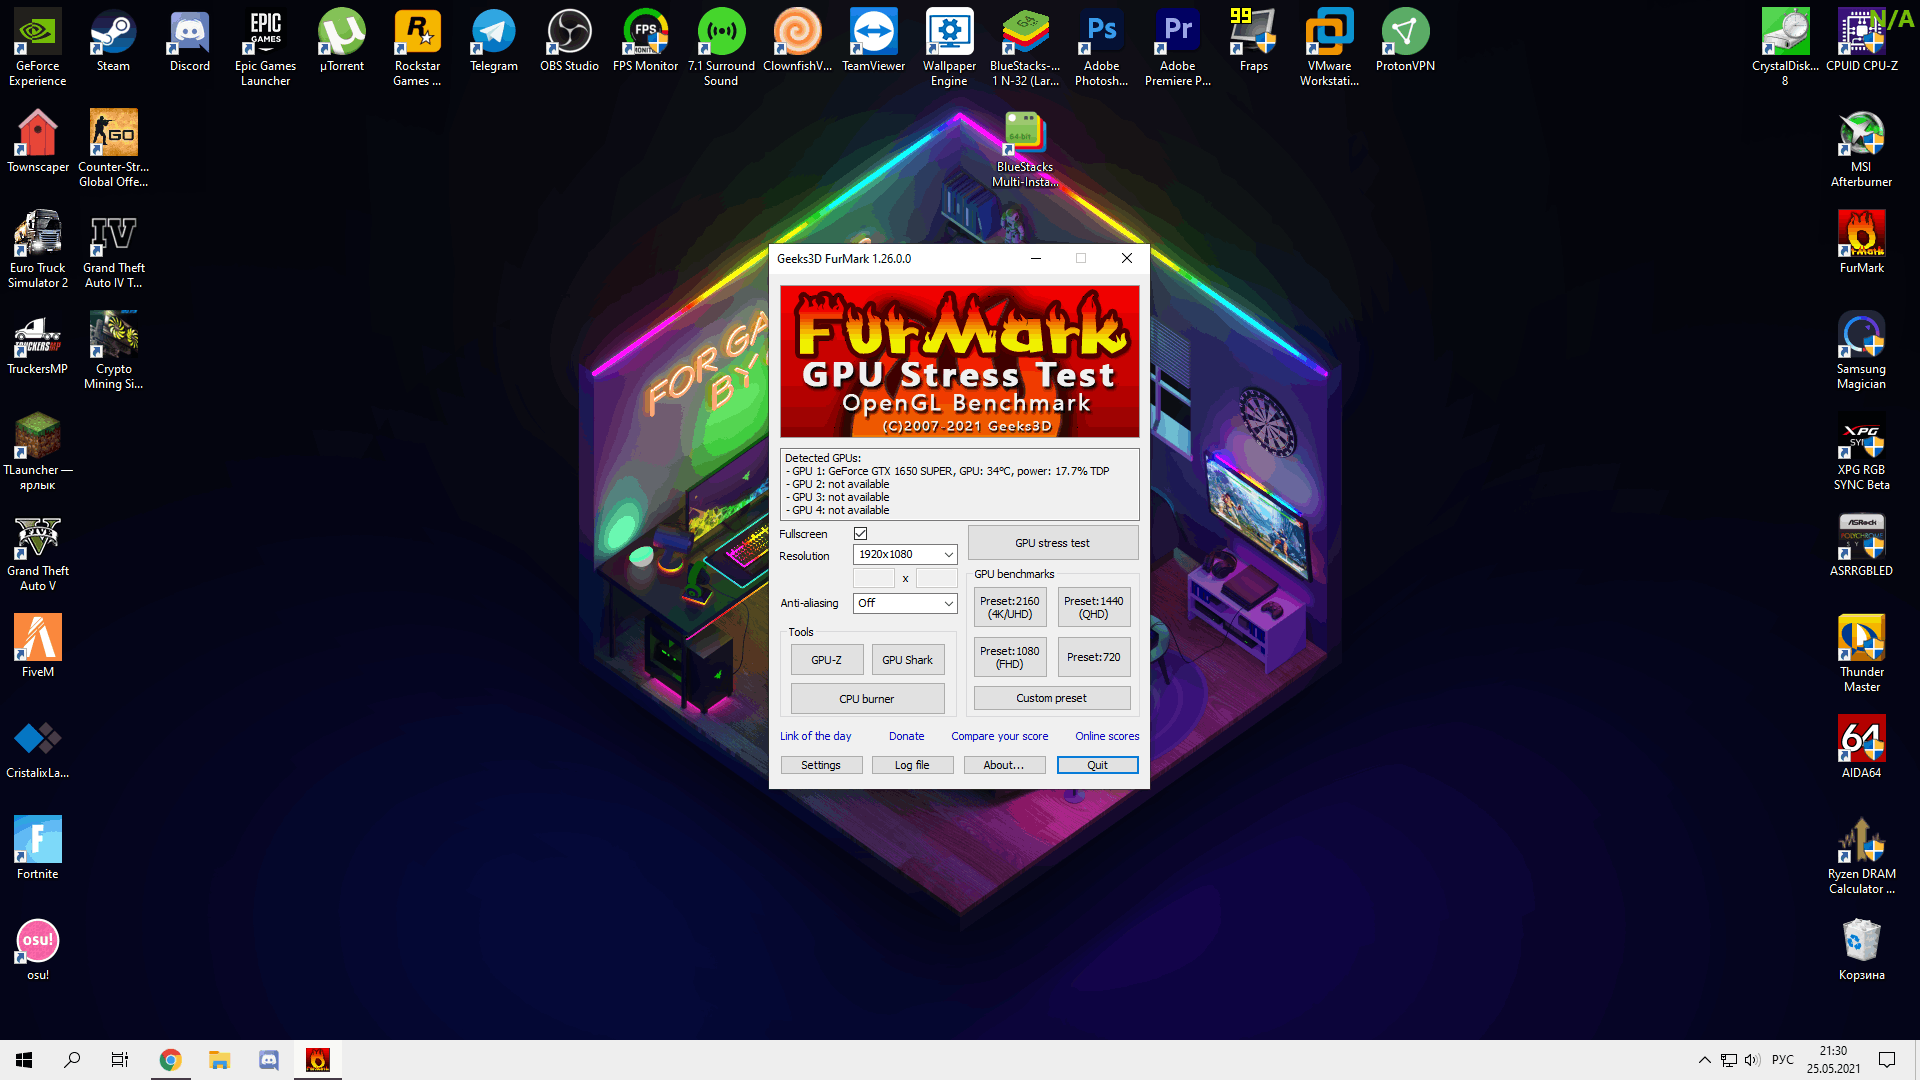Viewport: 1920px width, 1080px height.
Task: Select Preset:2160 4K/UHD benchmark
Action: (1009, 607)
